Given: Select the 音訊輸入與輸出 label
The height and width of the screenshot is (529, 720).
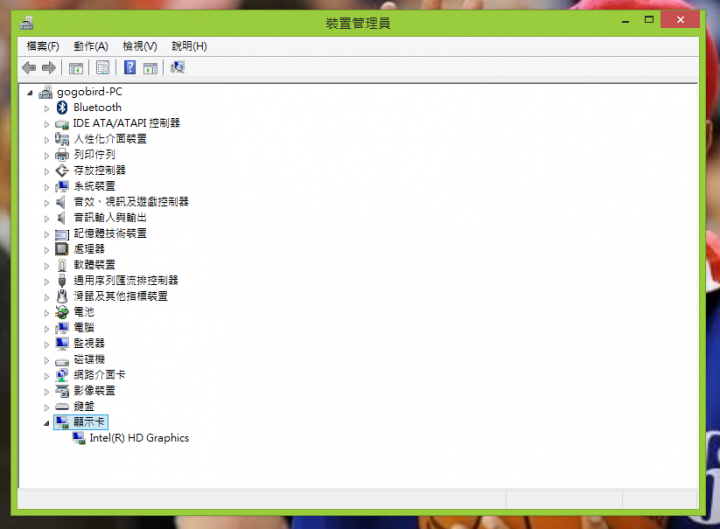Looking at the screenshot, I should (110, 217).
